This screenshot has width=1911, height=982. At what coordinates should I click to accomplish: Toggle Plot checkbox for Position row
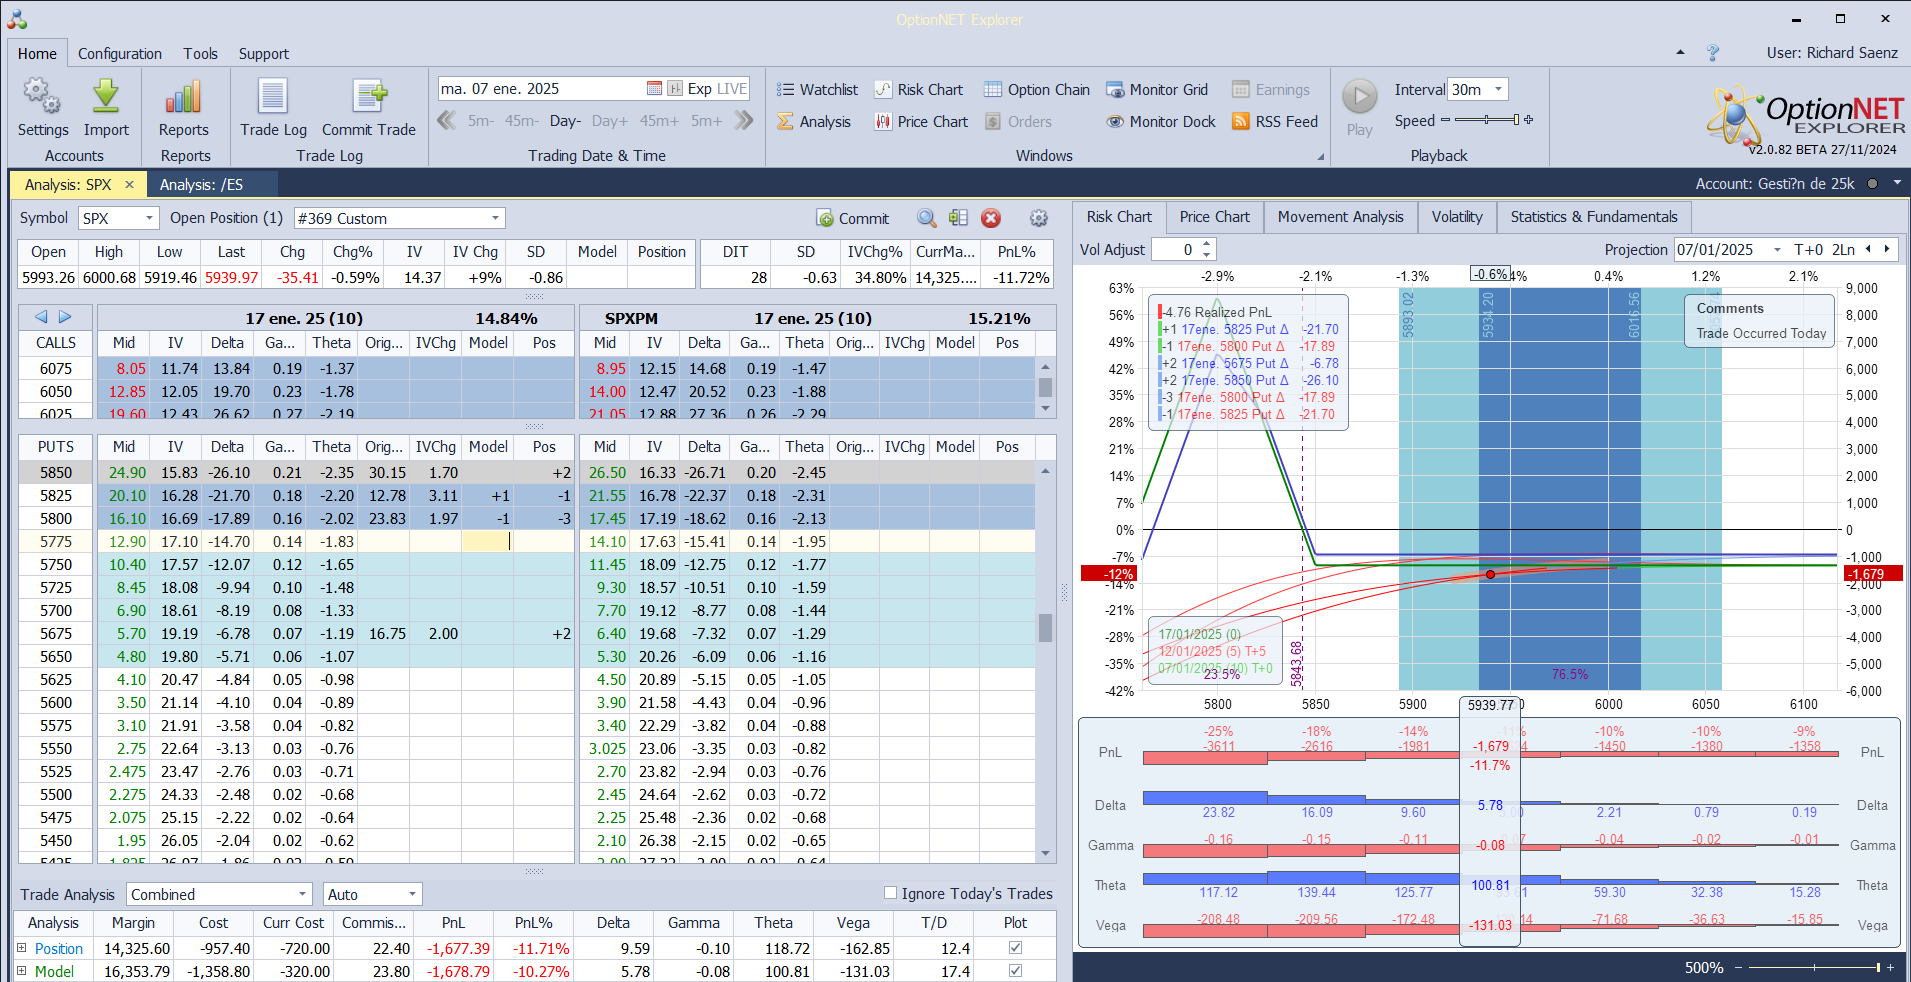(1015, 948)
